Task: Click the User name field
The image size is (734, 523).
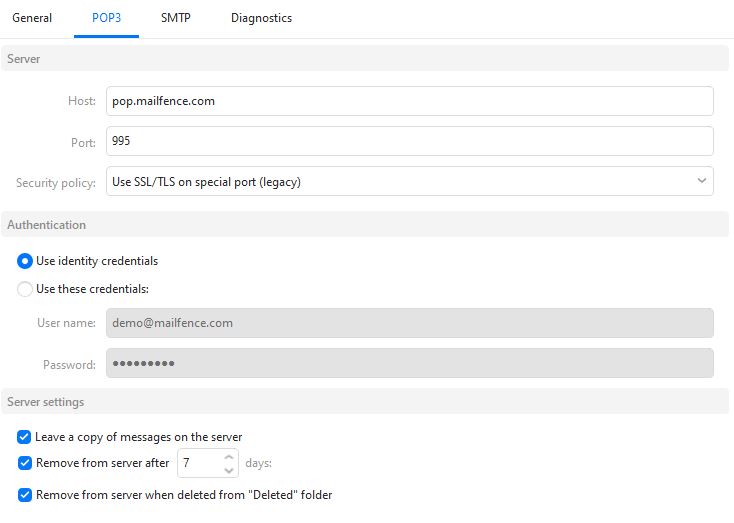Action: (410, 323)
